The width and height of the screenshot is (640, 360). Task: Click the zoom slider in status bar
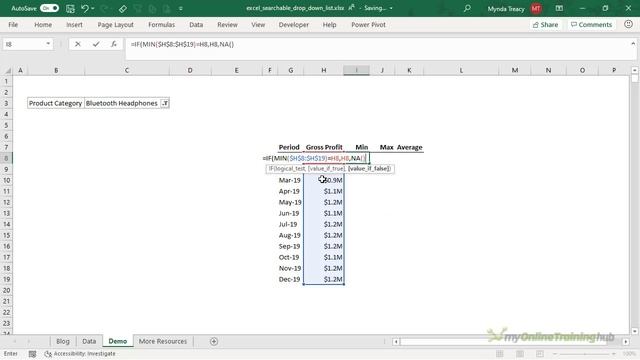point(585,354)
